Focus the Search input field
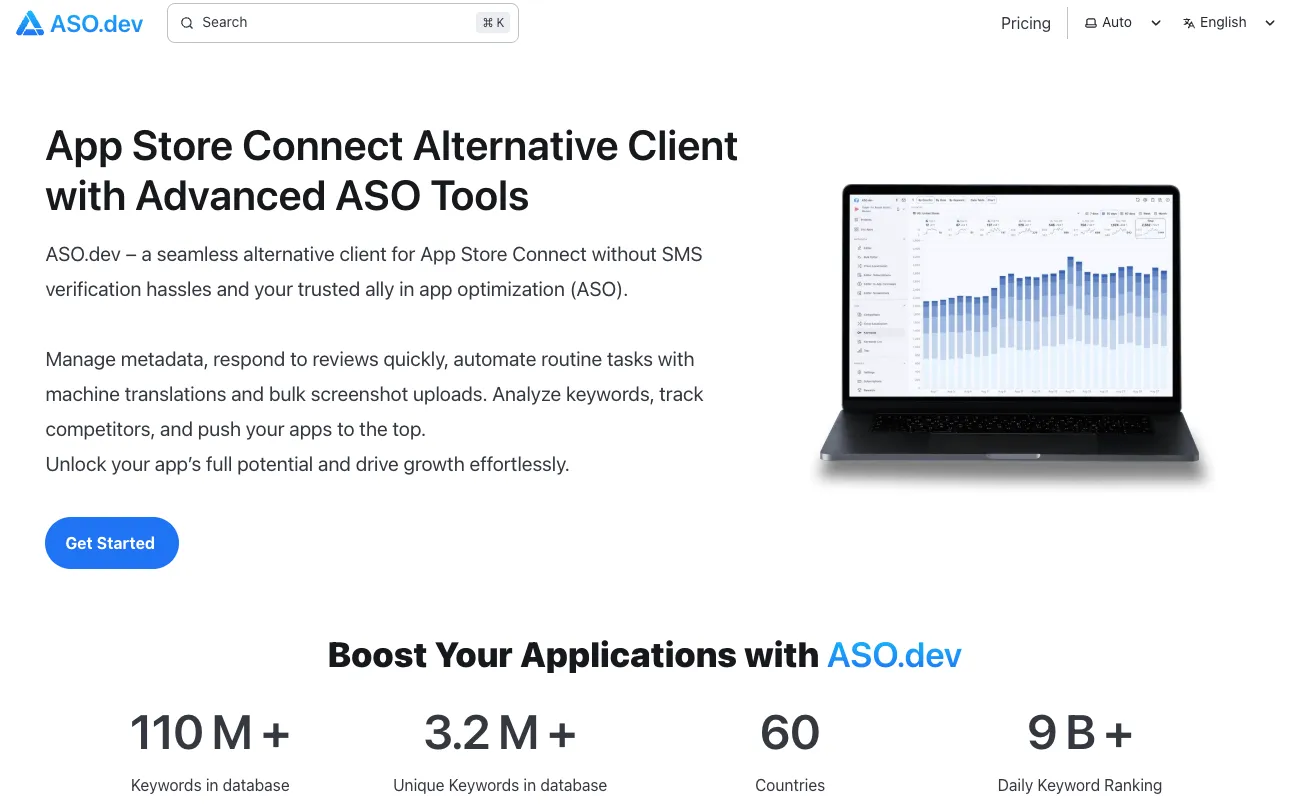Image resolution: width=1289 pixels, height=810 pixels. (x=343, y=23)
